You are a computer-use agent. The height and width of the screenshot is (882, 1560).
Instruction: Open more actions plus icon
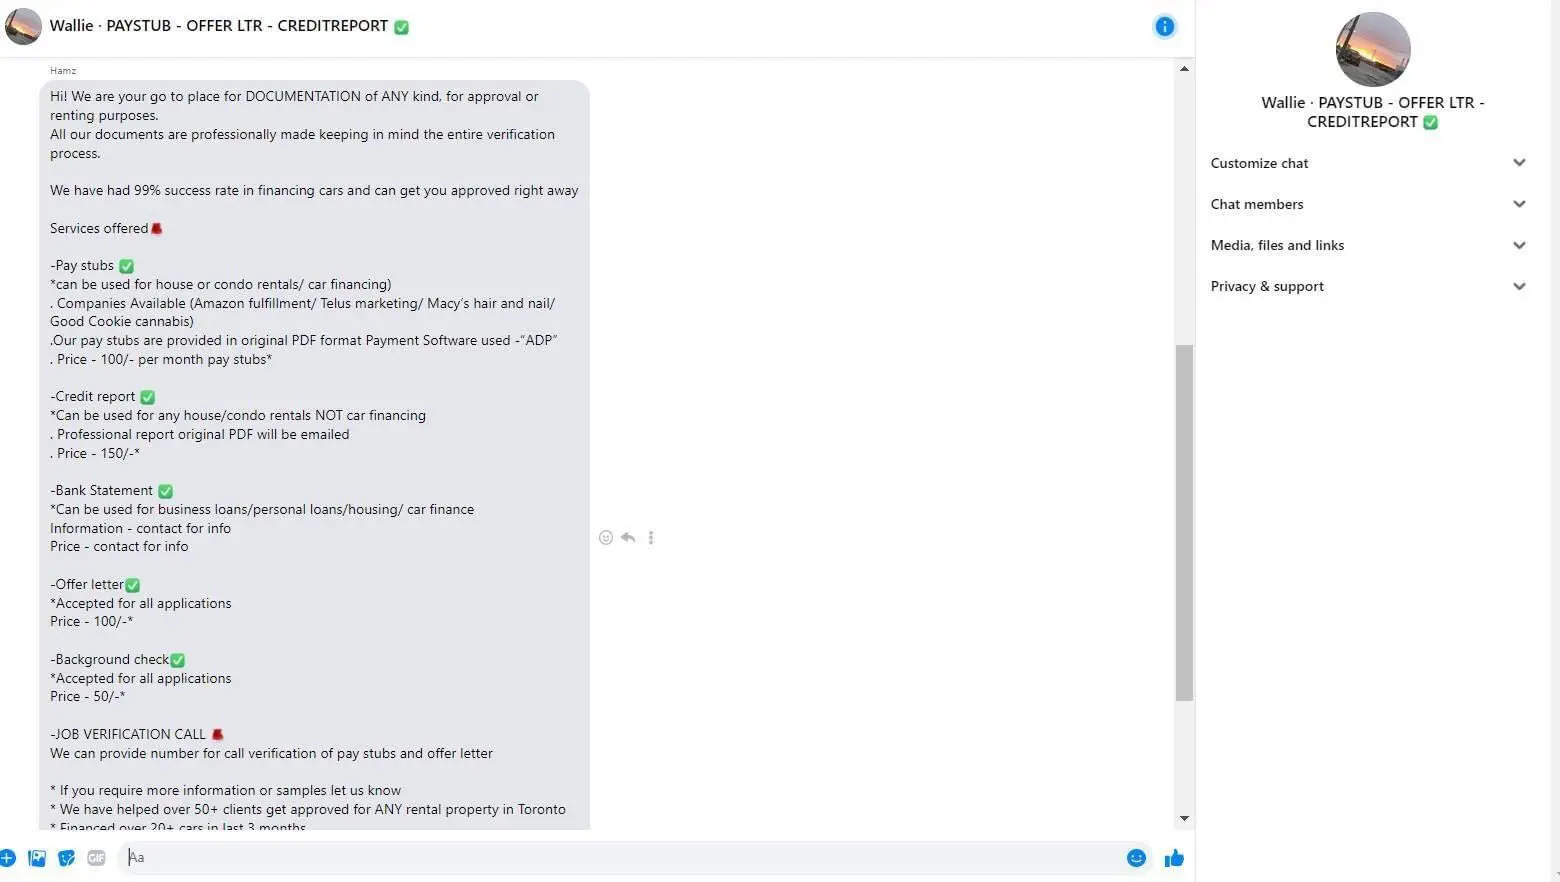[7, 858]
